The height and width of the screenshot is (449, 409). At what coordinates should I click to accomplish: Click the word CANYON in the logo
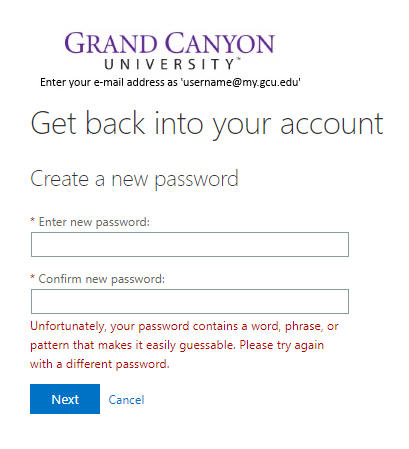pyautogui.click(x=220, y=43)
